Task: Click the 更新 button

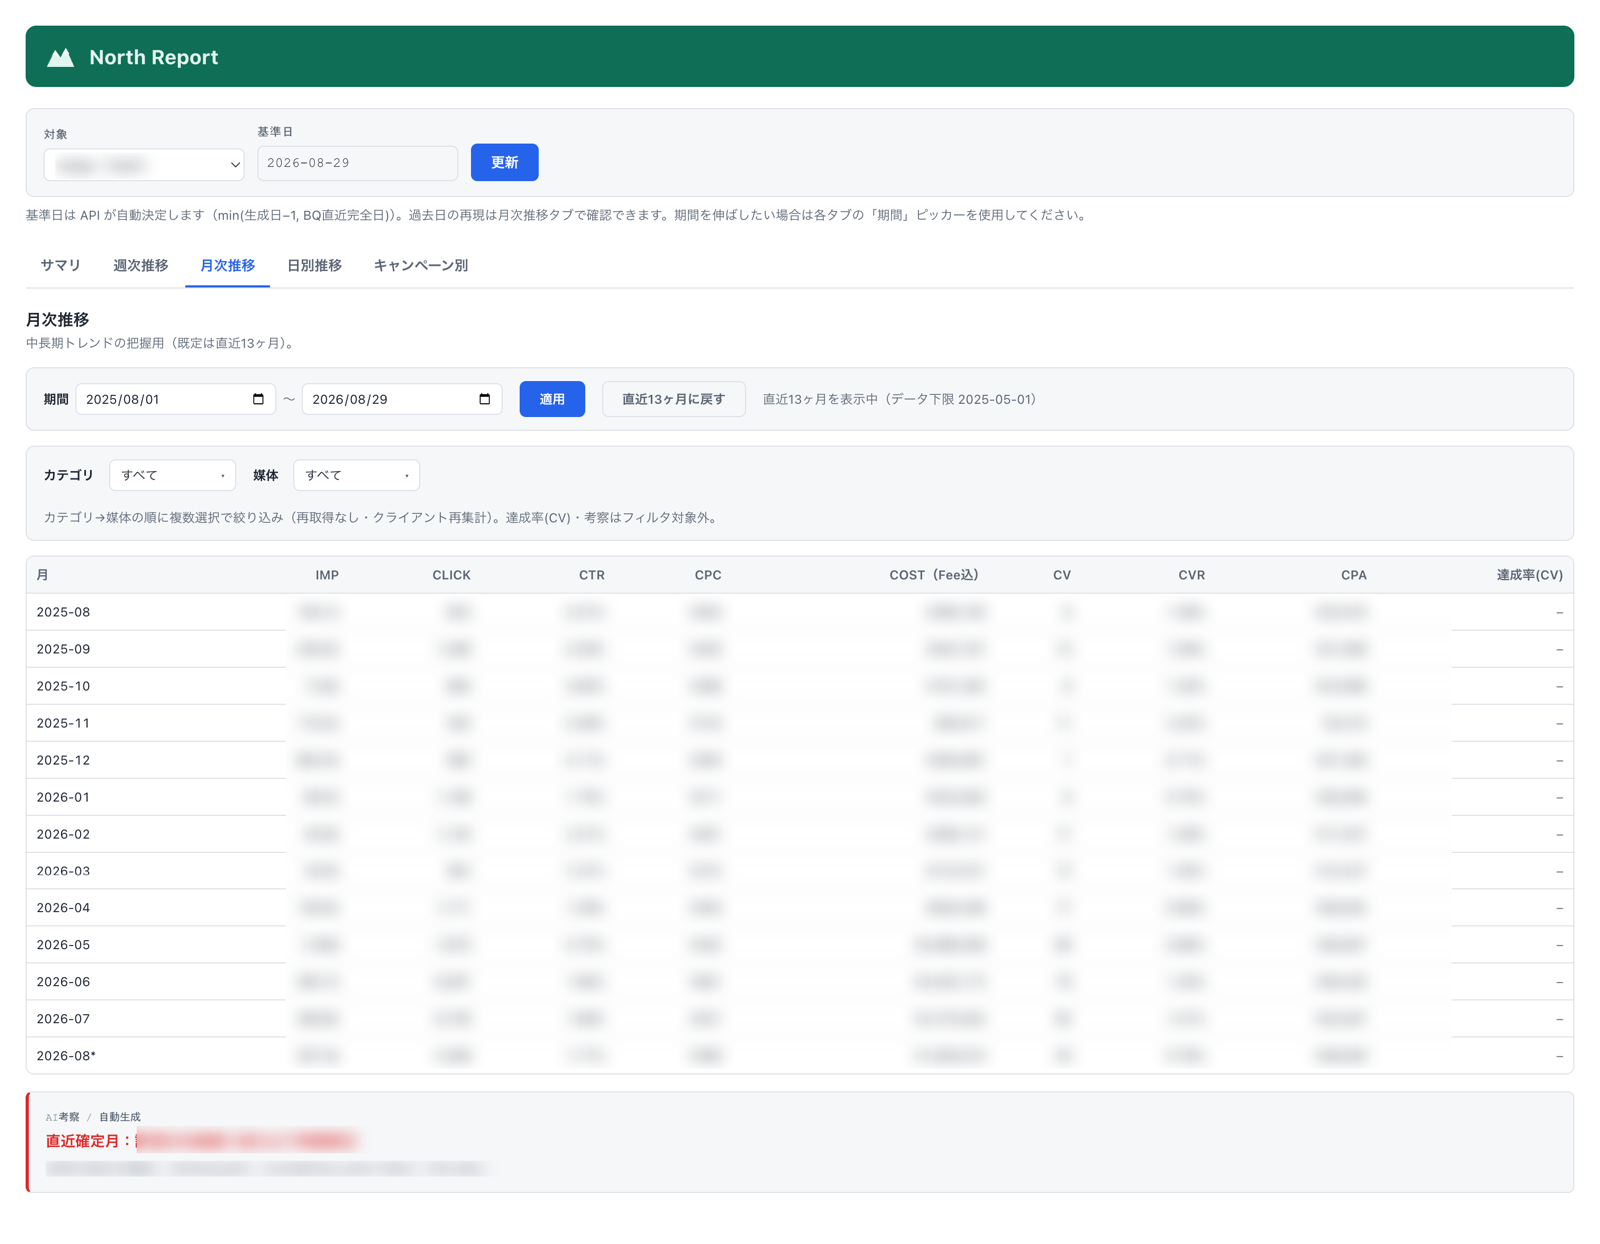Action: click(x=505, y=162)
